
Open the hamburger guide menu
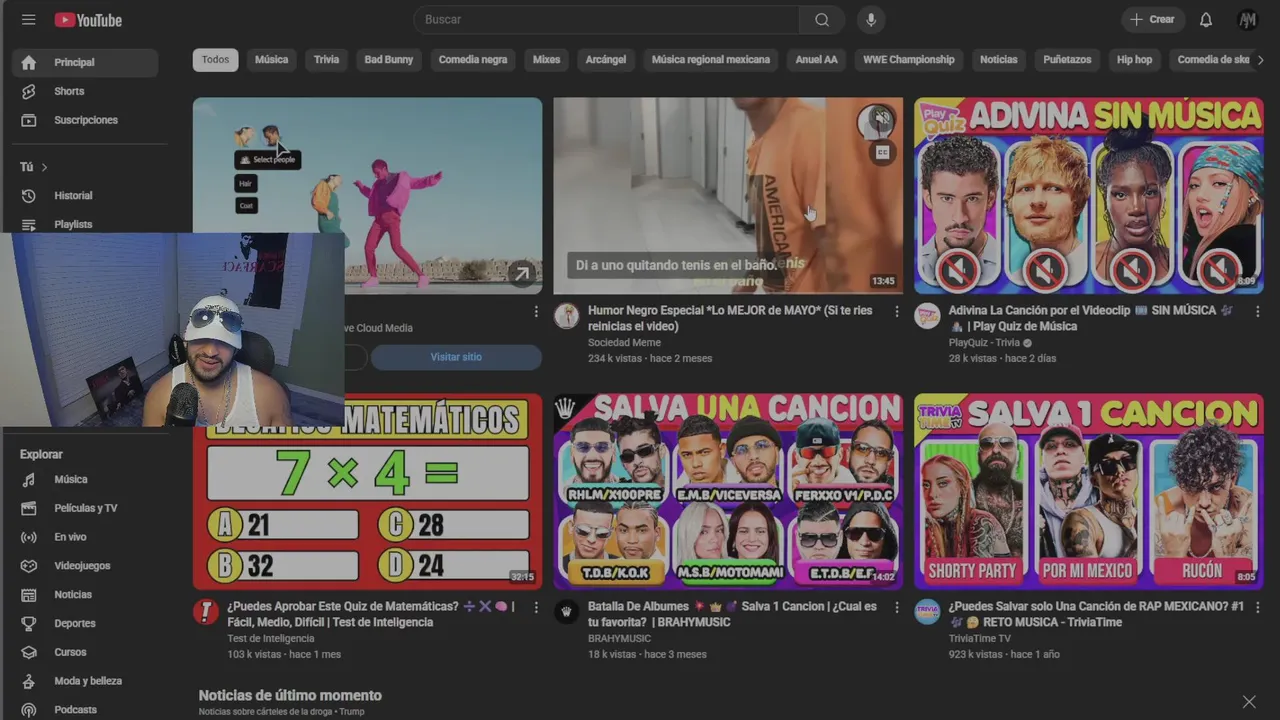coord(28,20)
